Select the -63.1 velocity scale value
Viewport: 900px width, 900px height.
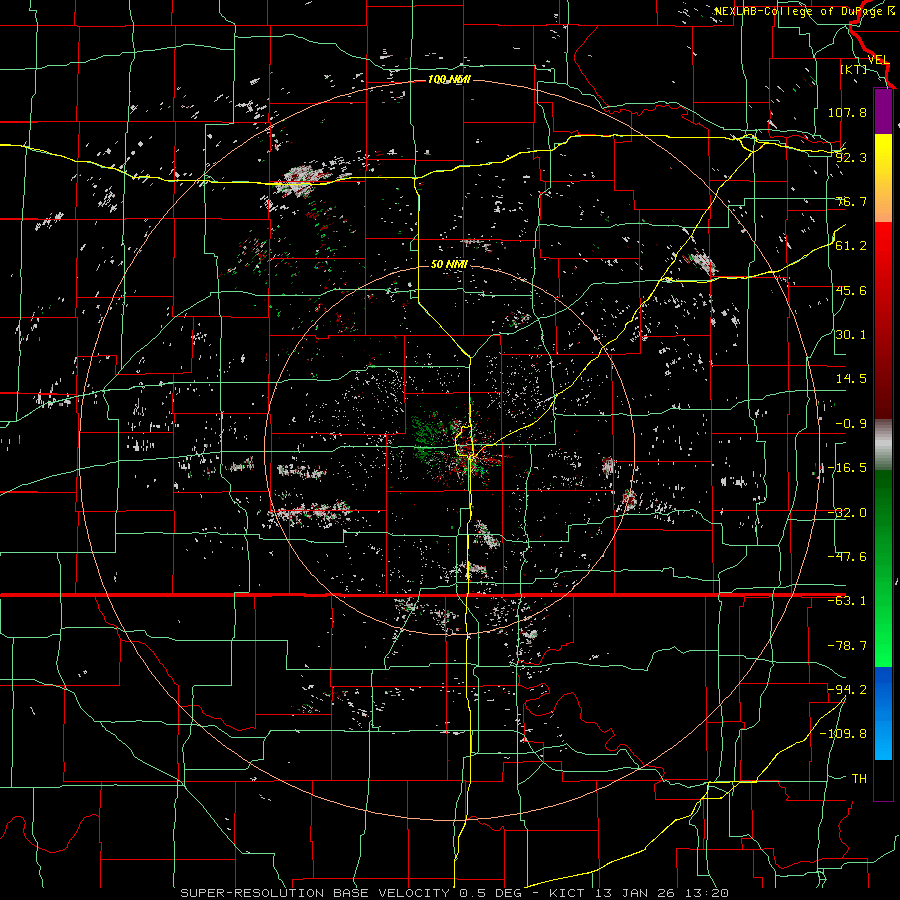pos(847,600)
